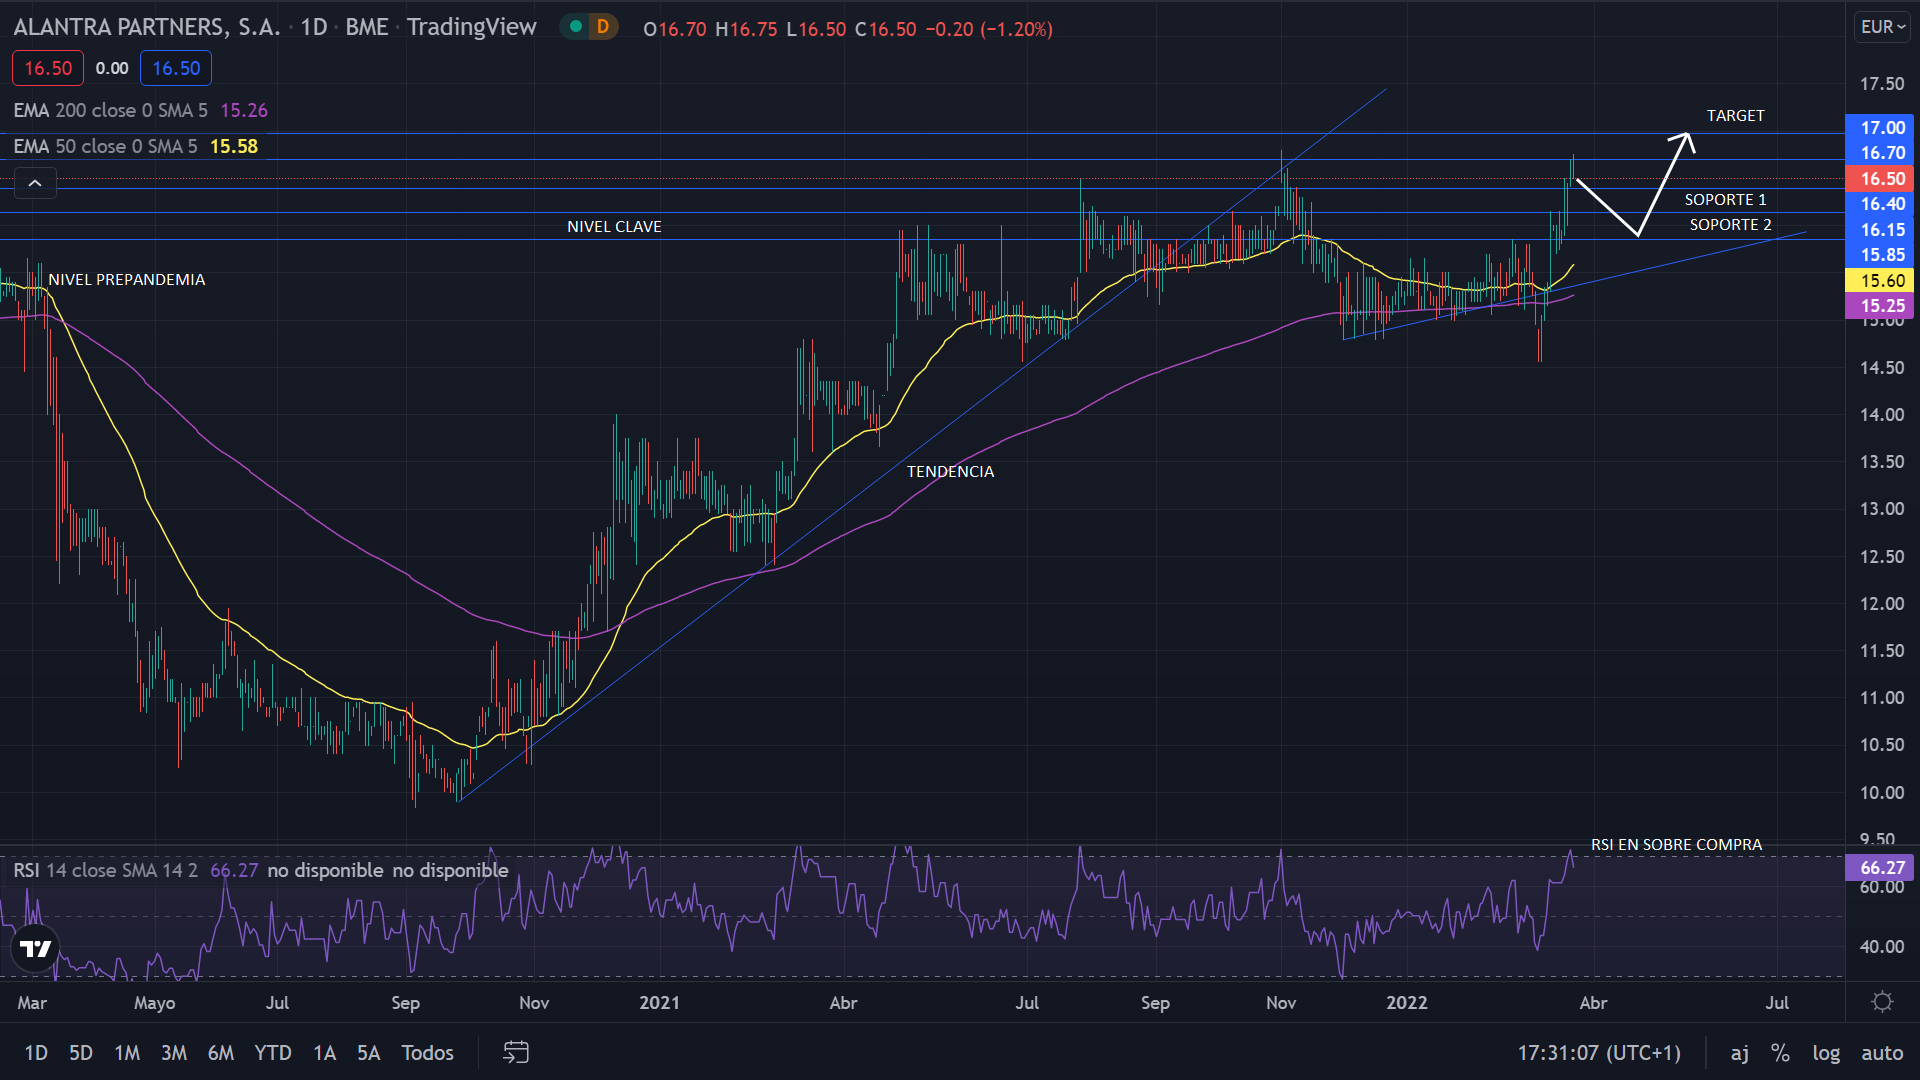Click the blue 16.50 buy price button
This screenshot has width=1920, height=1080.
pyautogui.click(x=176, y=68)
